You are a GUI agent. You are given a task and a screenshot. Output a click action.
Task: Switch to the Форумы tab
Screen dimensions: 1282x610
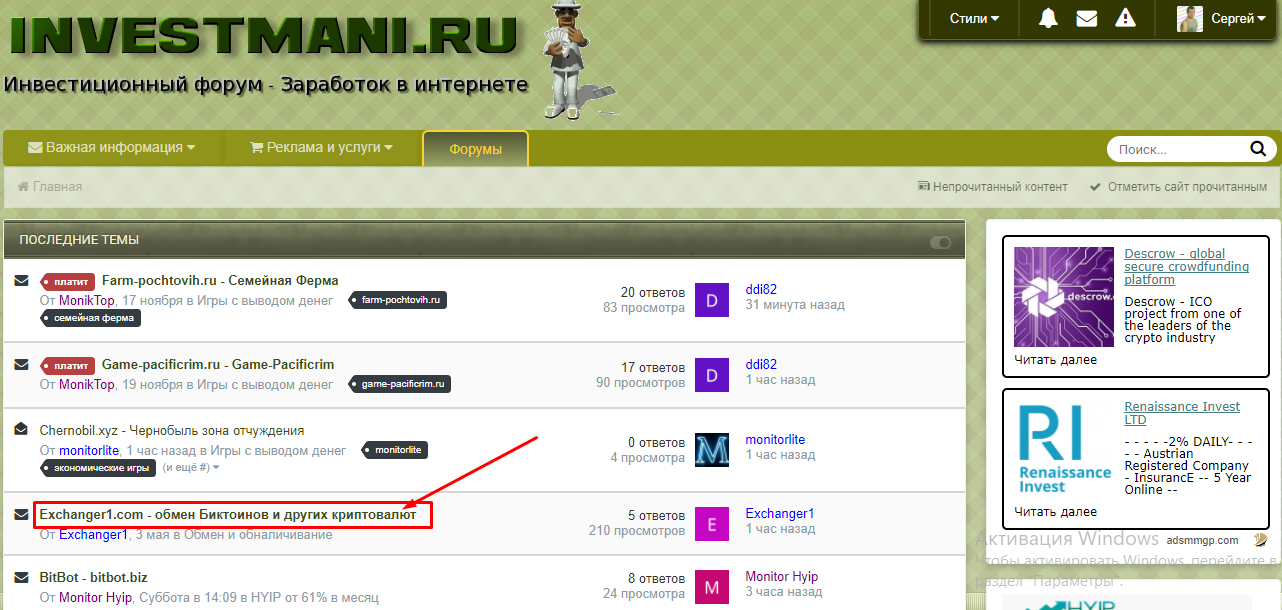pos(475,149)
